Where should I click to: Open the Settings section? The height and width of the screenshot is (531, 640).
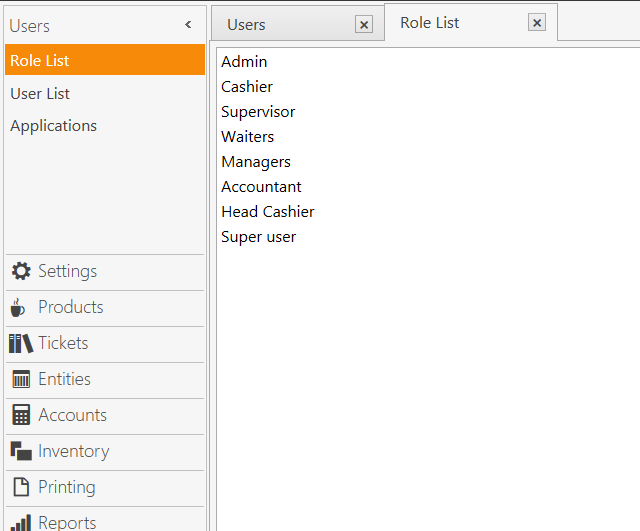[105, 271]
